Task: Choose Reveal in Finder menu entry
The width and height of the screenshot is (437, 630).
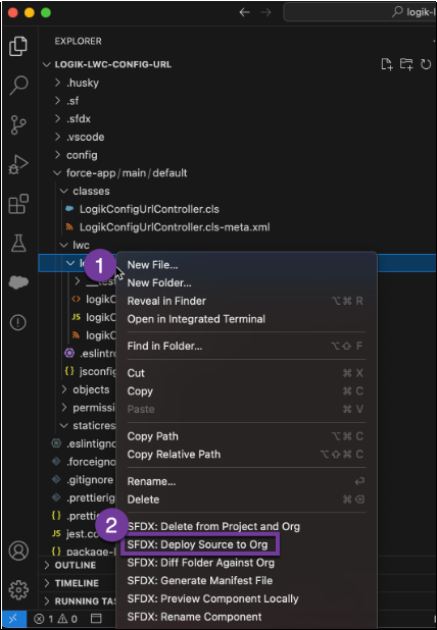Action: pyautogui.click(x=166, y=301)
